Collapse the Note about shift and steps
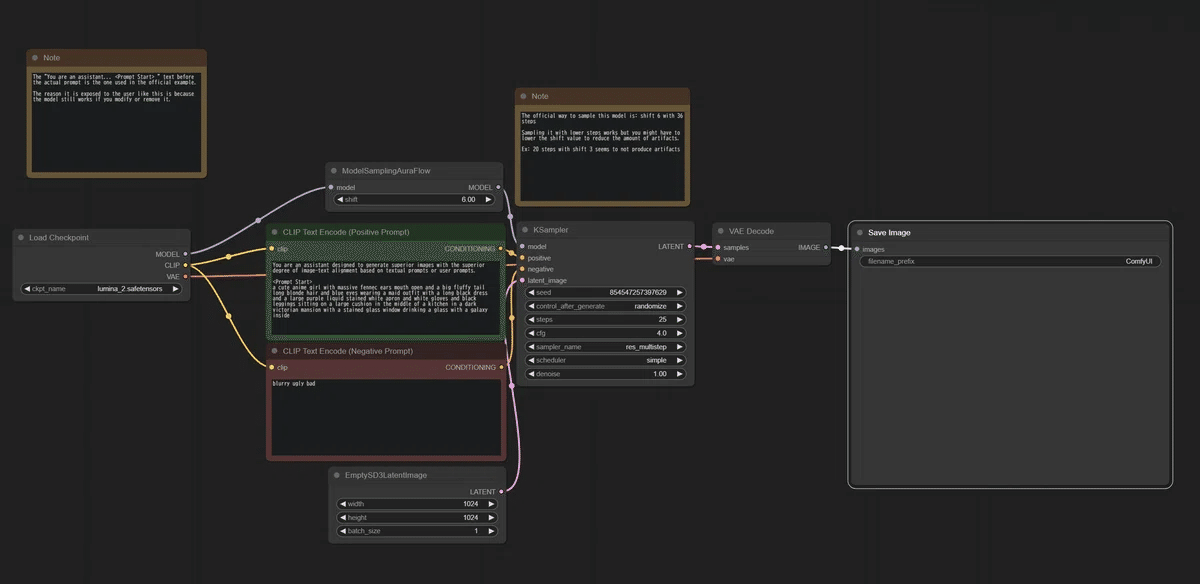1200x584 pixels. pos(523,97)
